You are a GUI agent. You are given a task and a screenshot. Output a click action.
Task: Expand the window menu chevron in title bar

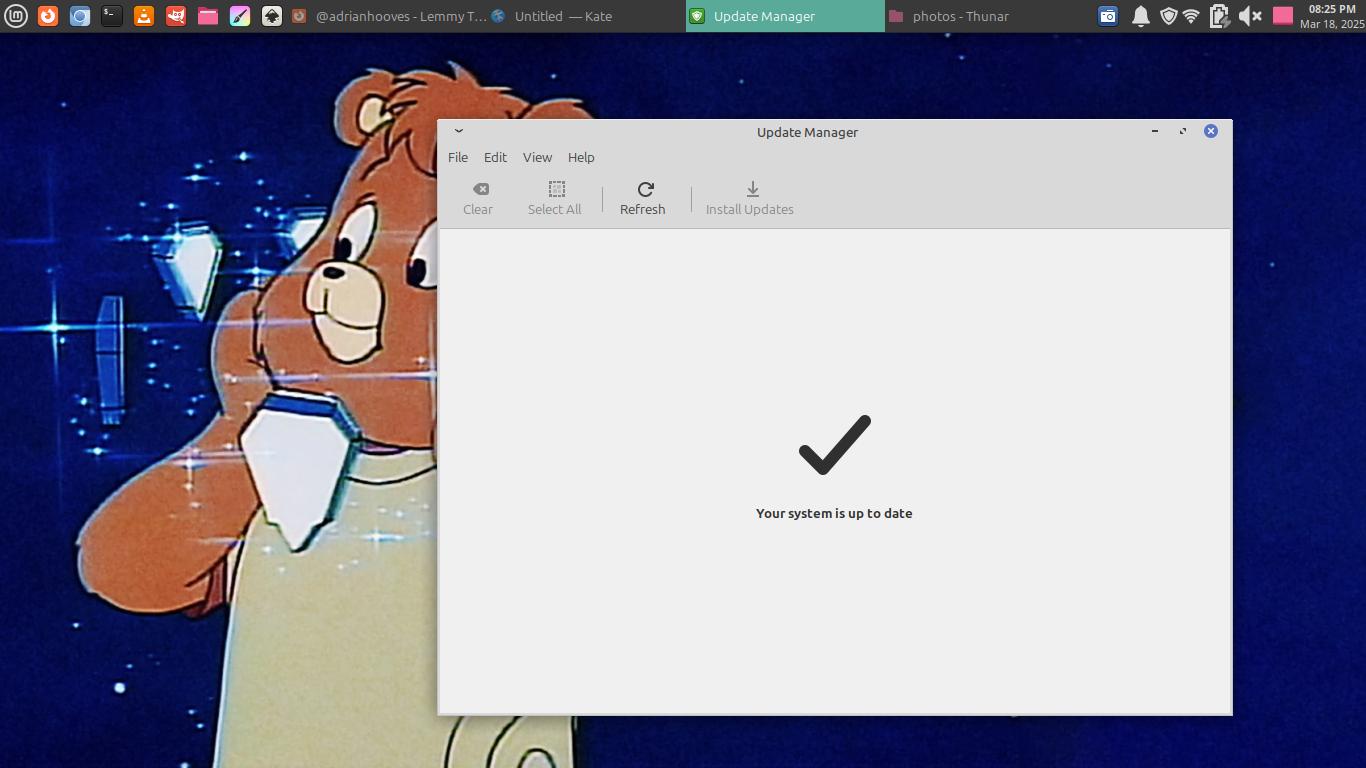(x=459, y=131)
